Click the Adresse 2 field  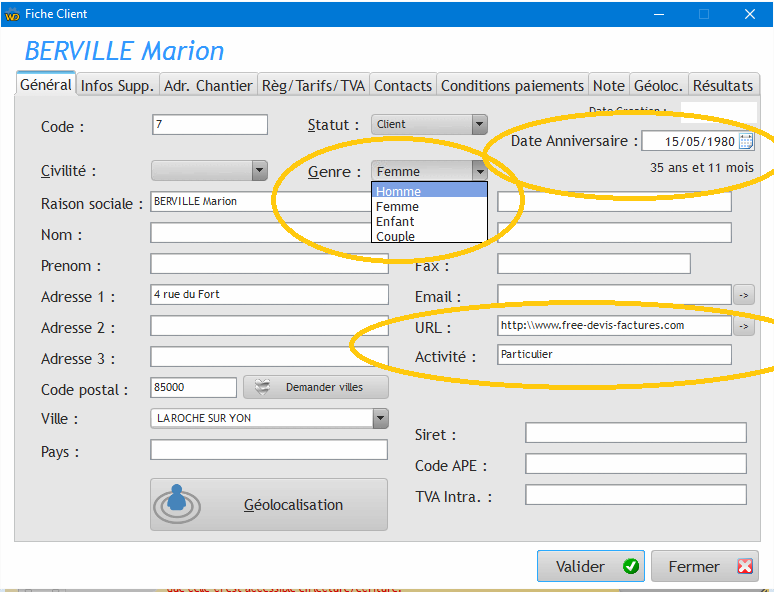point(270,326)
